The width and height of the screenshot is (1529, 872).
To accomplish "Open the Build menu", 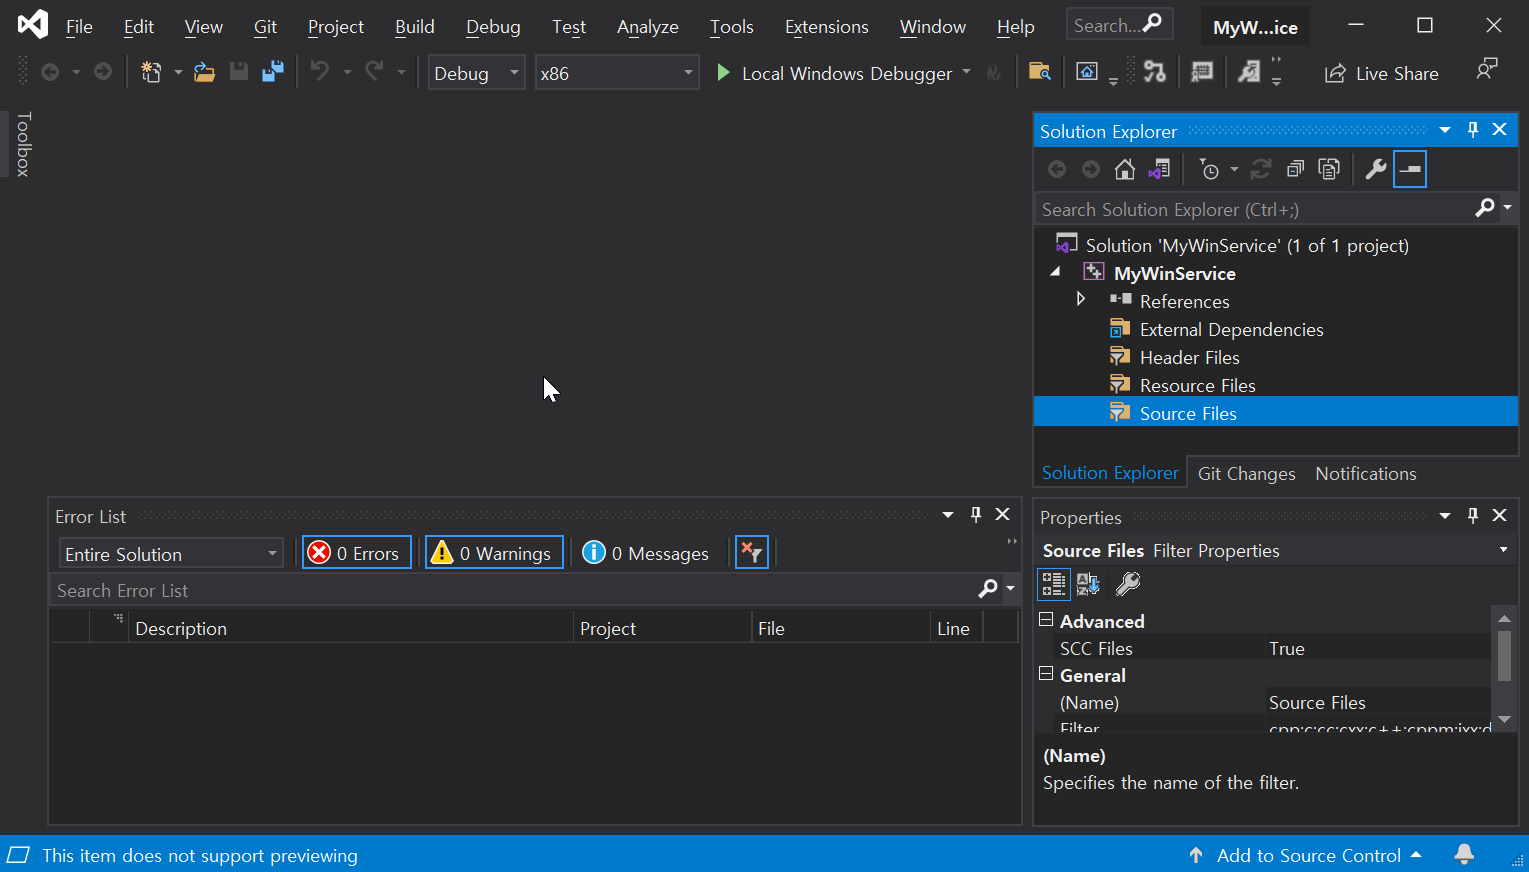I will pos(415,27).
